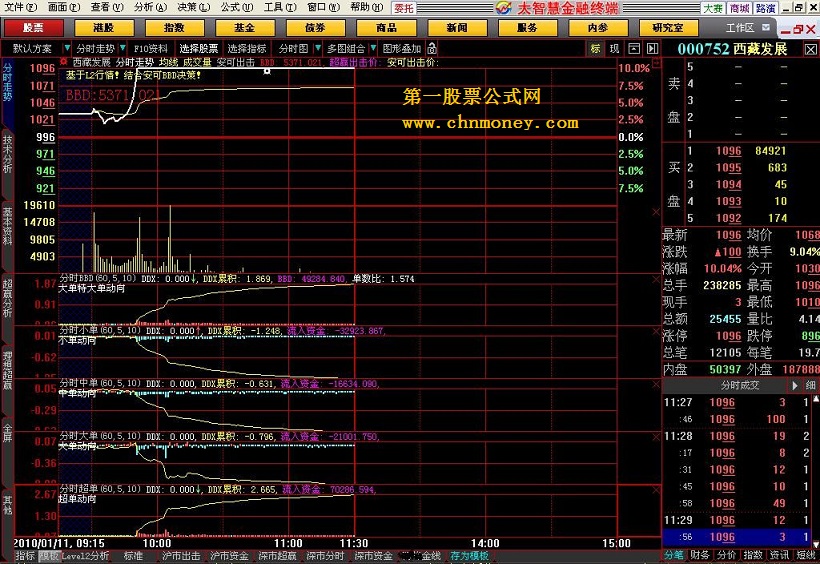Select the 资讯 tab at bottom right
The width and height of the screenshot is (820, 564).
coord(779,555)
